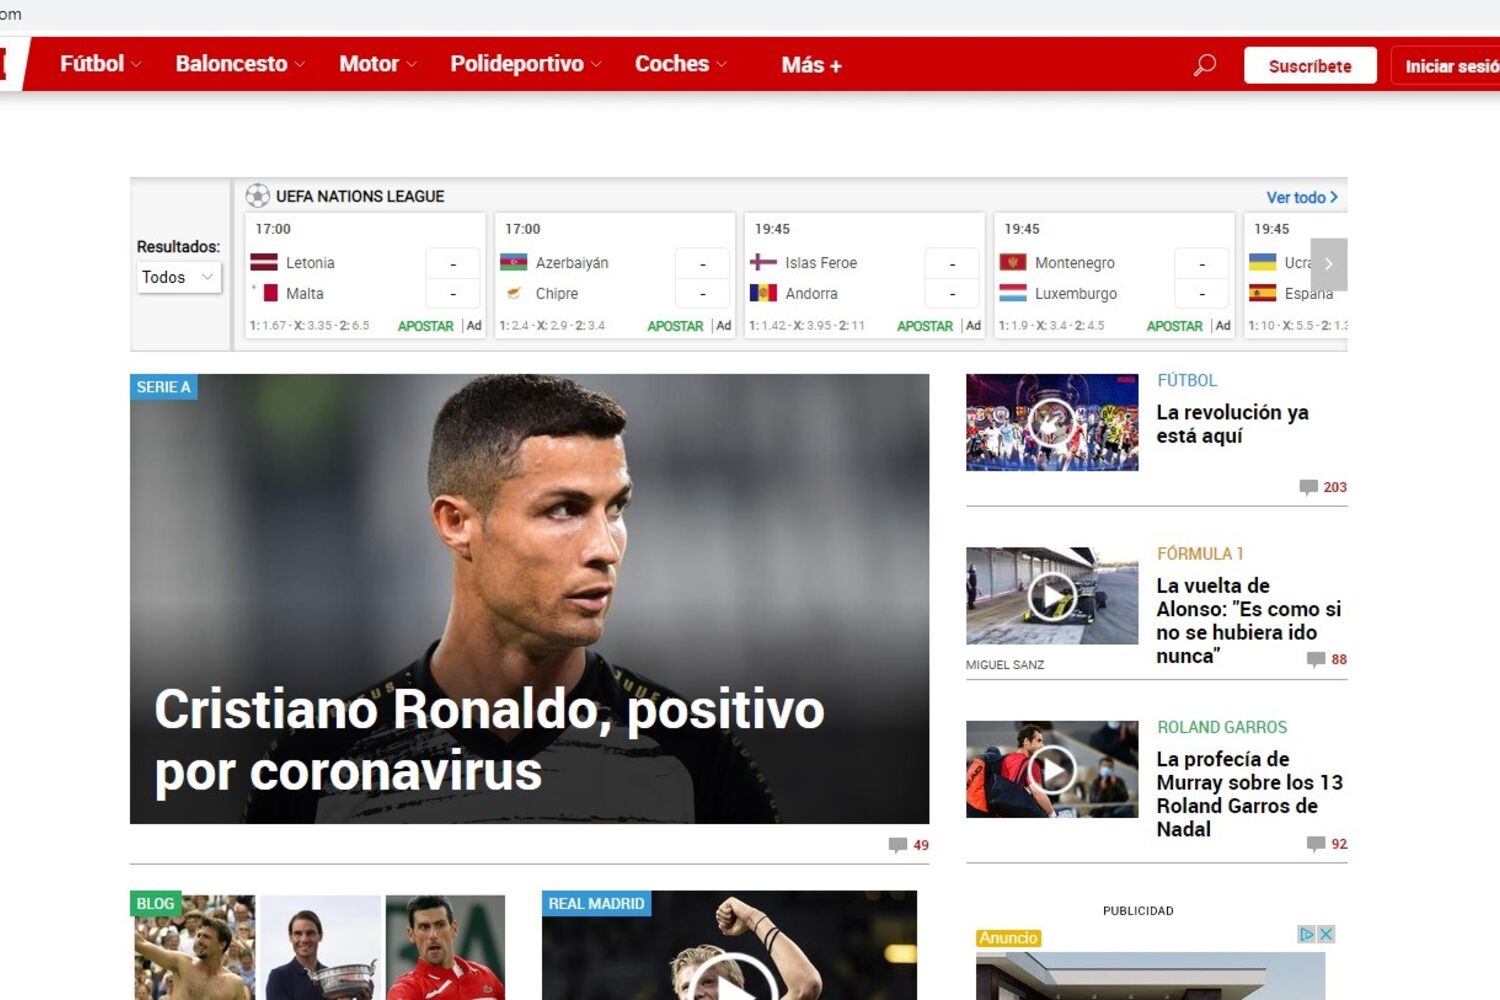This screenshot has height=1000, width=1500.
Task: Click the REAL MADRID tag
Action: (x=596, y=903)
